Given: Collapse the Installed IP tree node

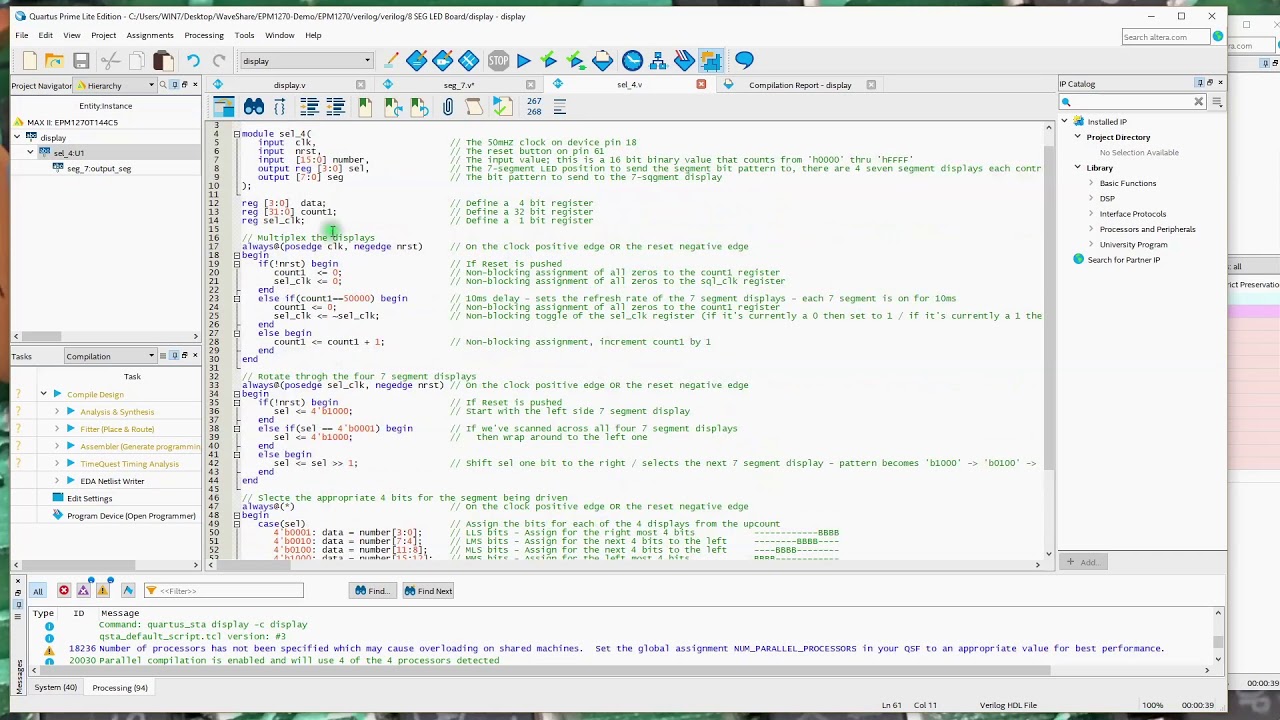Looking at the screenshot, I should (1063, 122).
